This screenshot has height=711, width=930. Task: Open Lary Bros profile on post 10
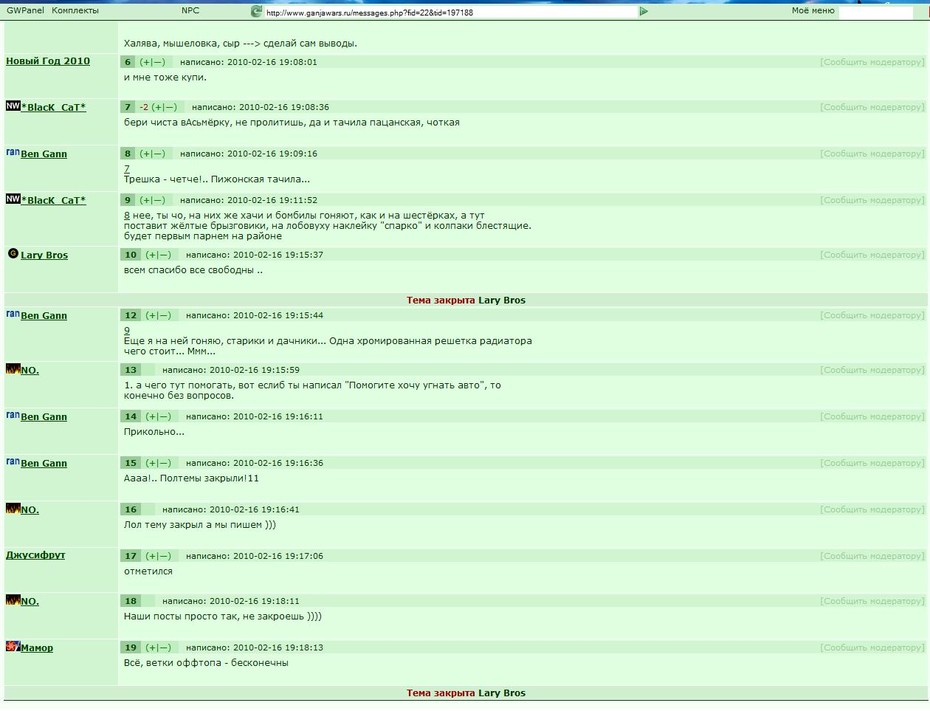click(x=44, y=255)
